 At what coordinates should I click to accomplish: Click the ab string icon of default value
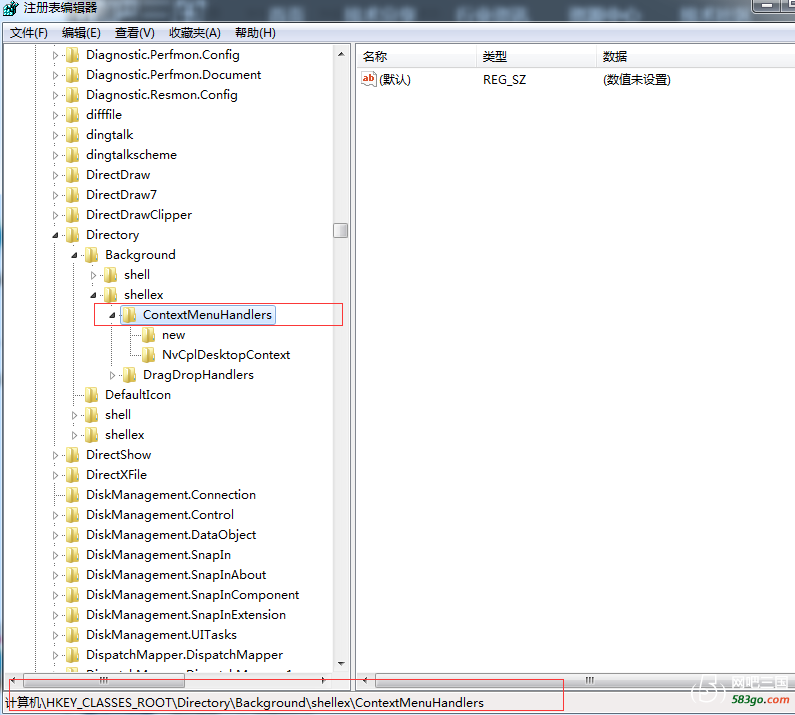369,79
